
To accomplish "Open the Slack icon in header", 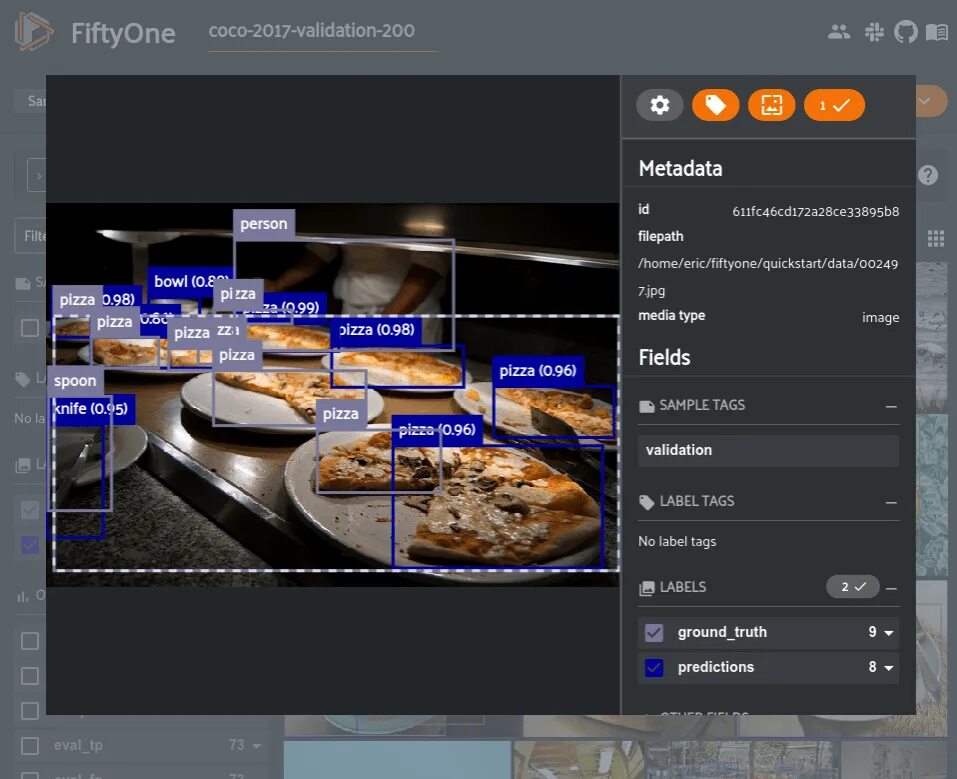I will coord(874,32).
